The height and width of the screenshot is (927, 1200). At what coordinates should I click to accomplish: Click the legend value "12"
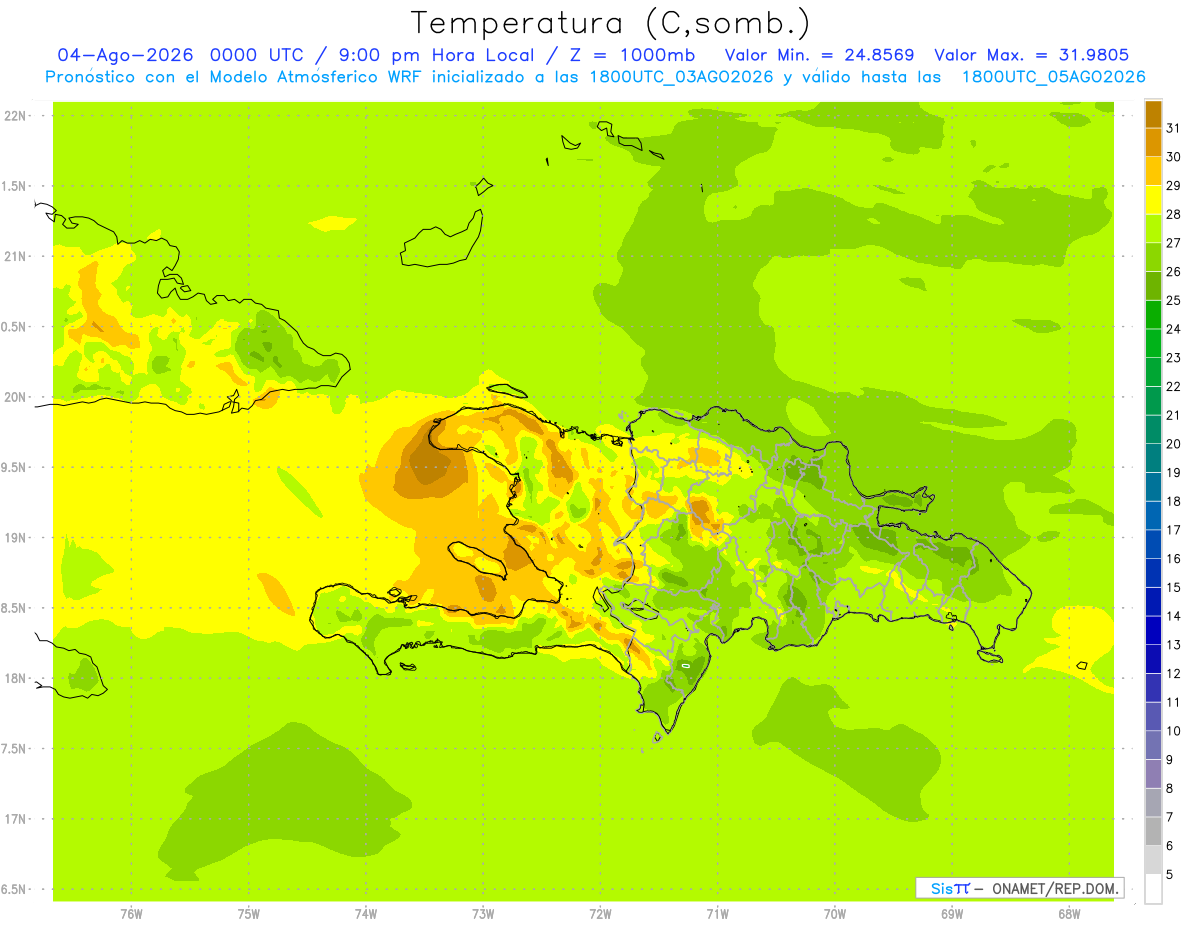pos(1174,673)
